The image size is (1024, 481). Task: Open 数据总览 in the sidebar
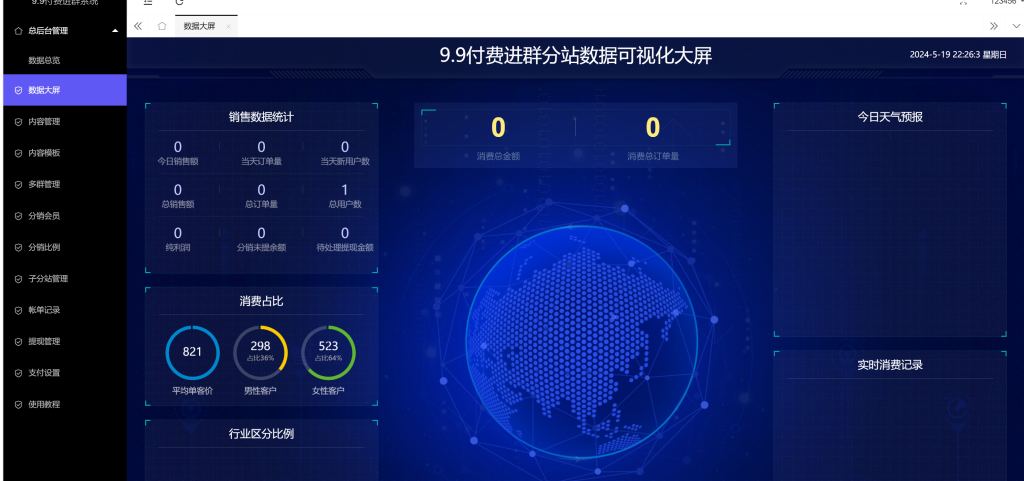44,60
